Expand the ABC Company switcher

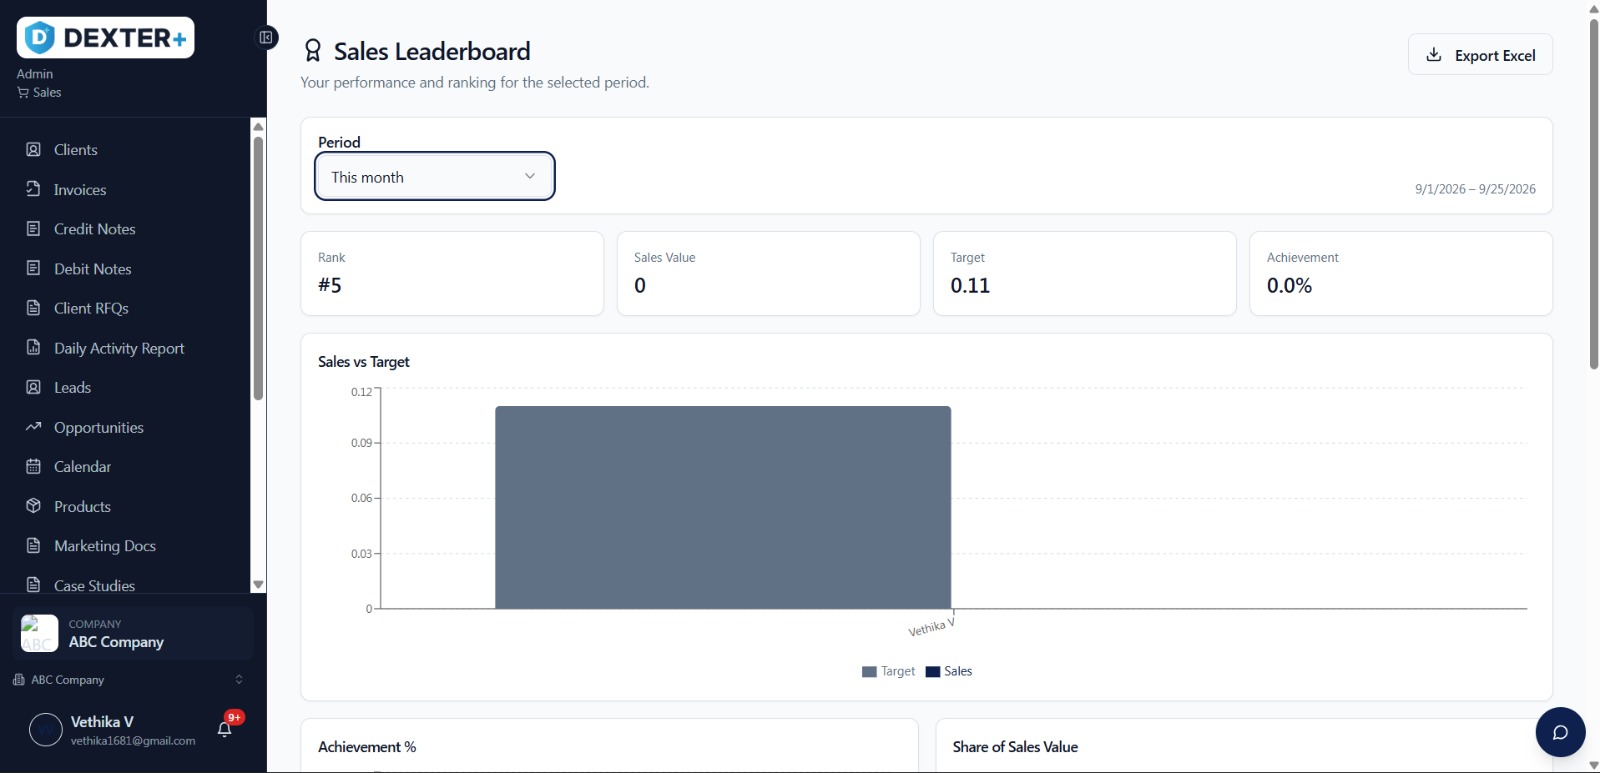pos(128,680)
